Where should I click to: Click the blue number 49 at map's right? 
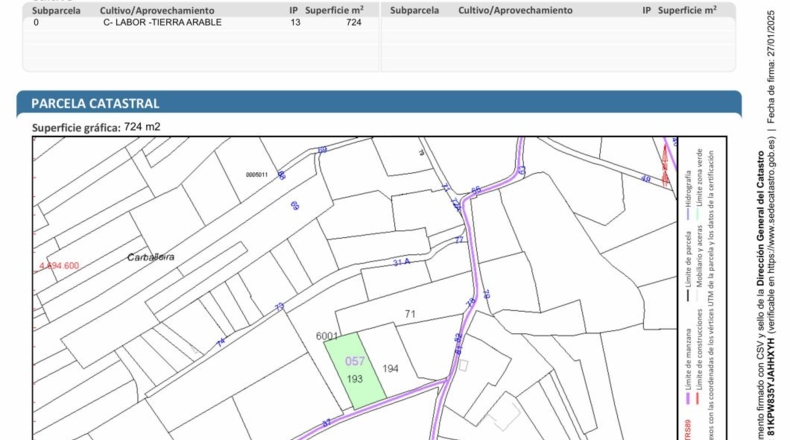click(x=645, y=179)
